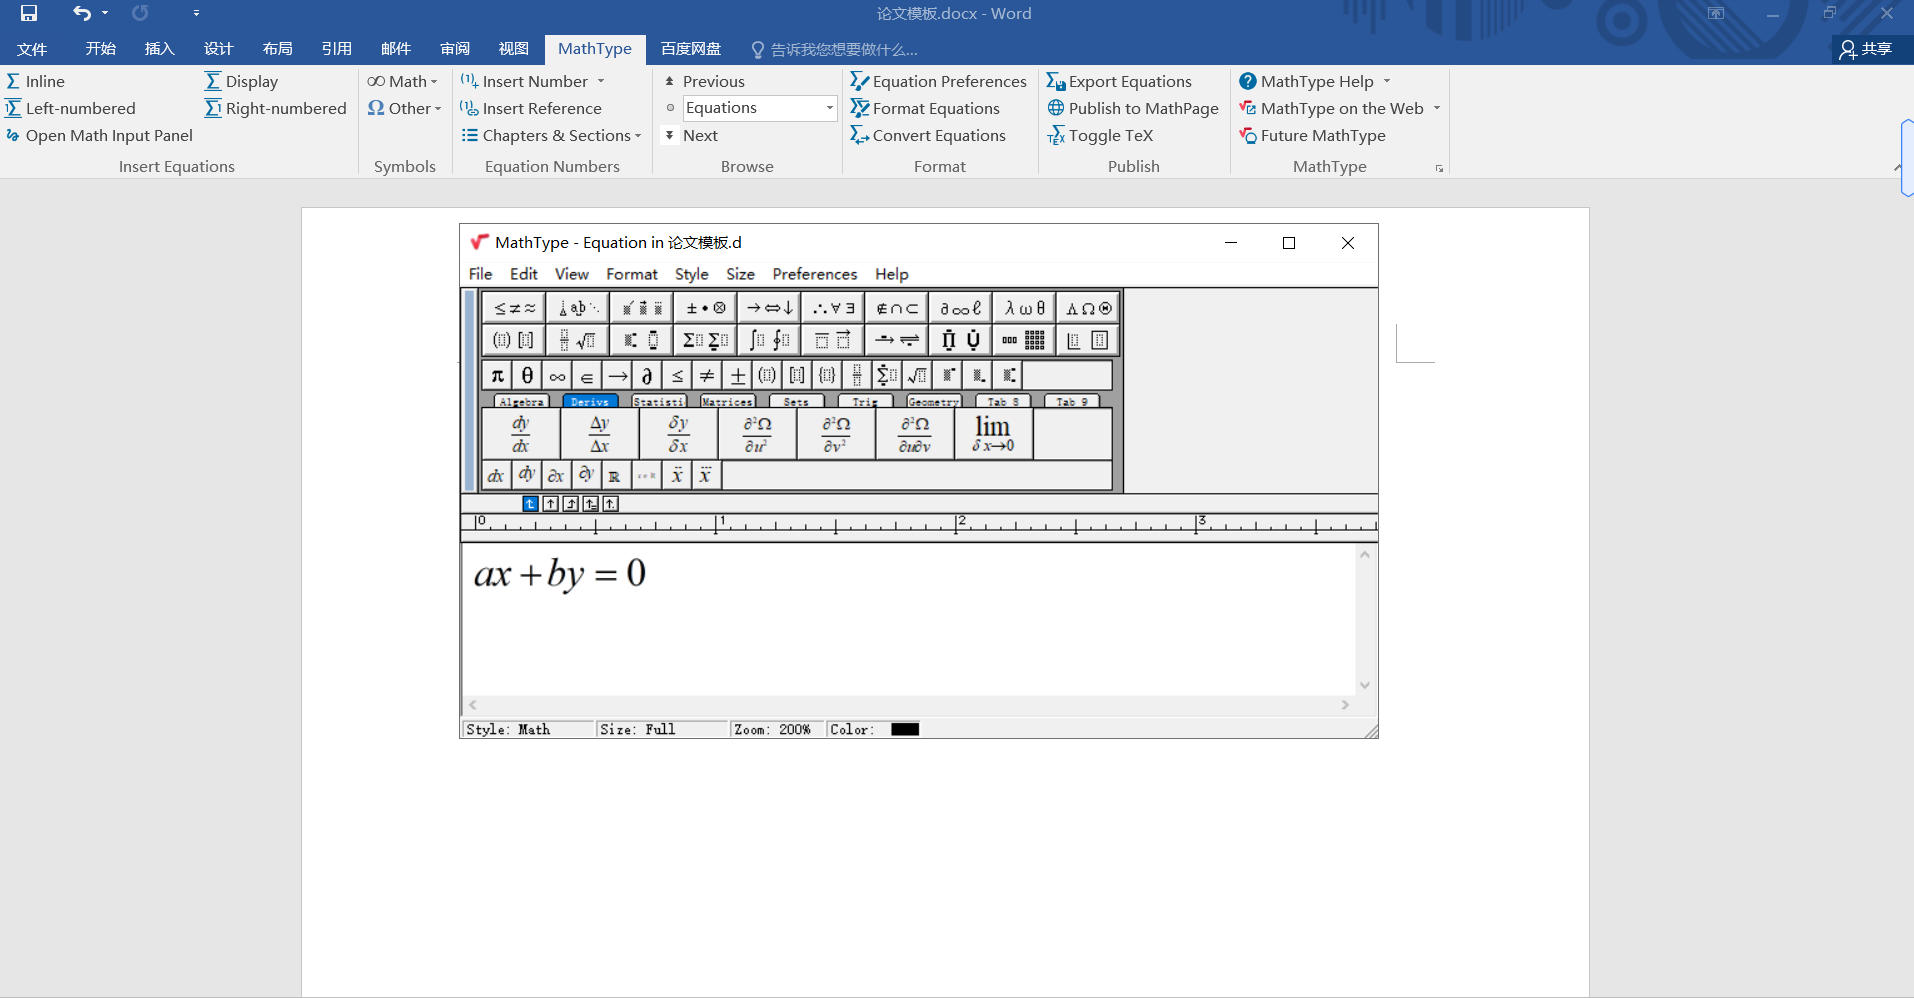1914x998 pixels.
Task: Open the spaces and ellipses palette
Action: click(x=578, y=308)
